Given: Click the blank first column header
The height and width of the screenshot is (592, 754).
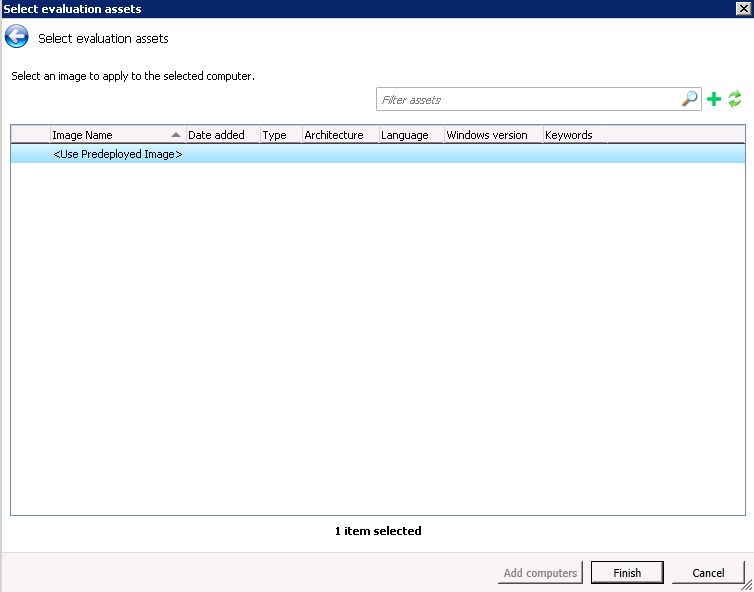Looking at the screenshot, I should [30, 135].
